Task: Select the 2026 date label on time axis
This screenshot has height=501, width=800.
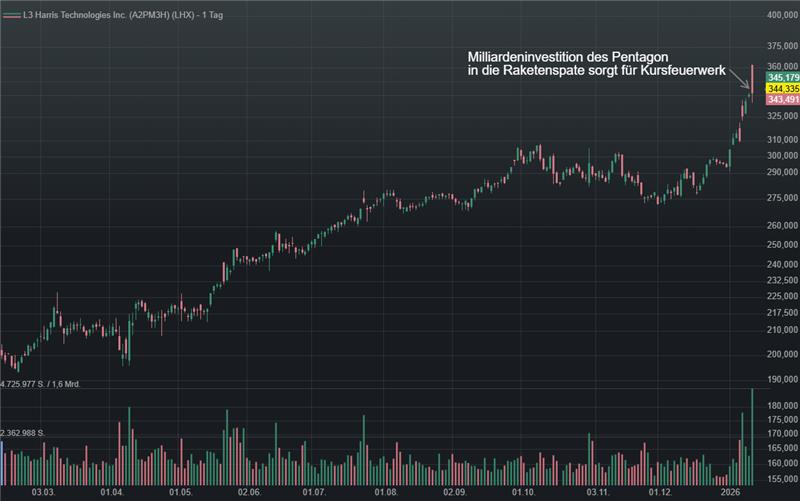Action: point(730,492)
